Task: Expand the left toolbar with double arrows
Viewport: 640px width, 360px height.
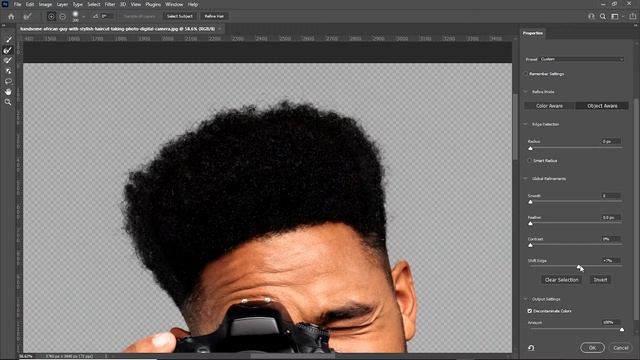Action: pyautogui.click(x=4, y=25)
